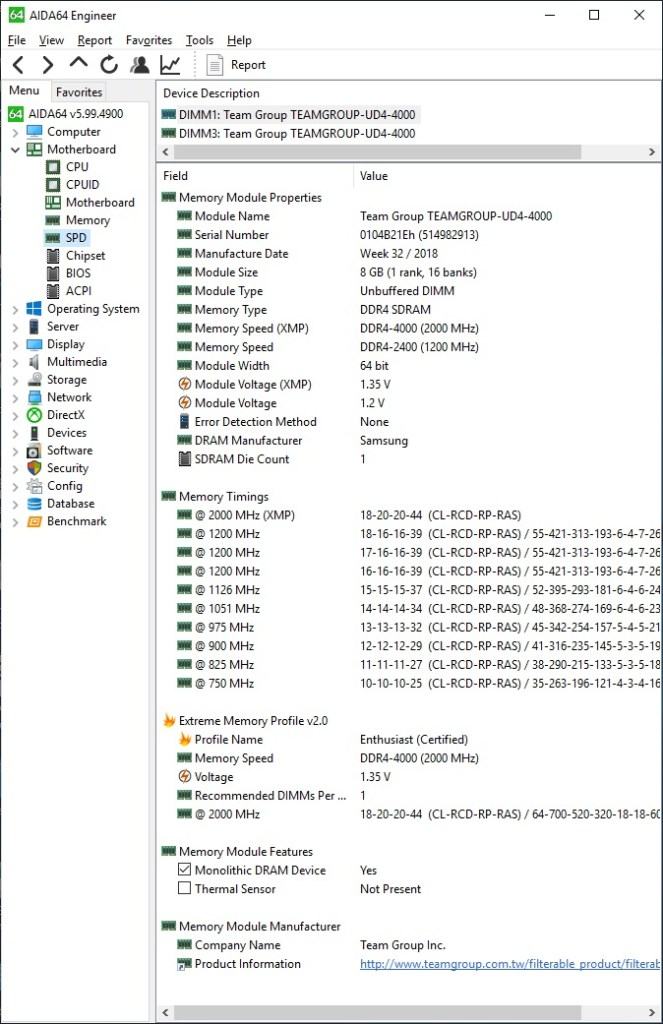663x1024 pixels.
Task: Select the CPUID chip icon
Action: pos(53,185)
